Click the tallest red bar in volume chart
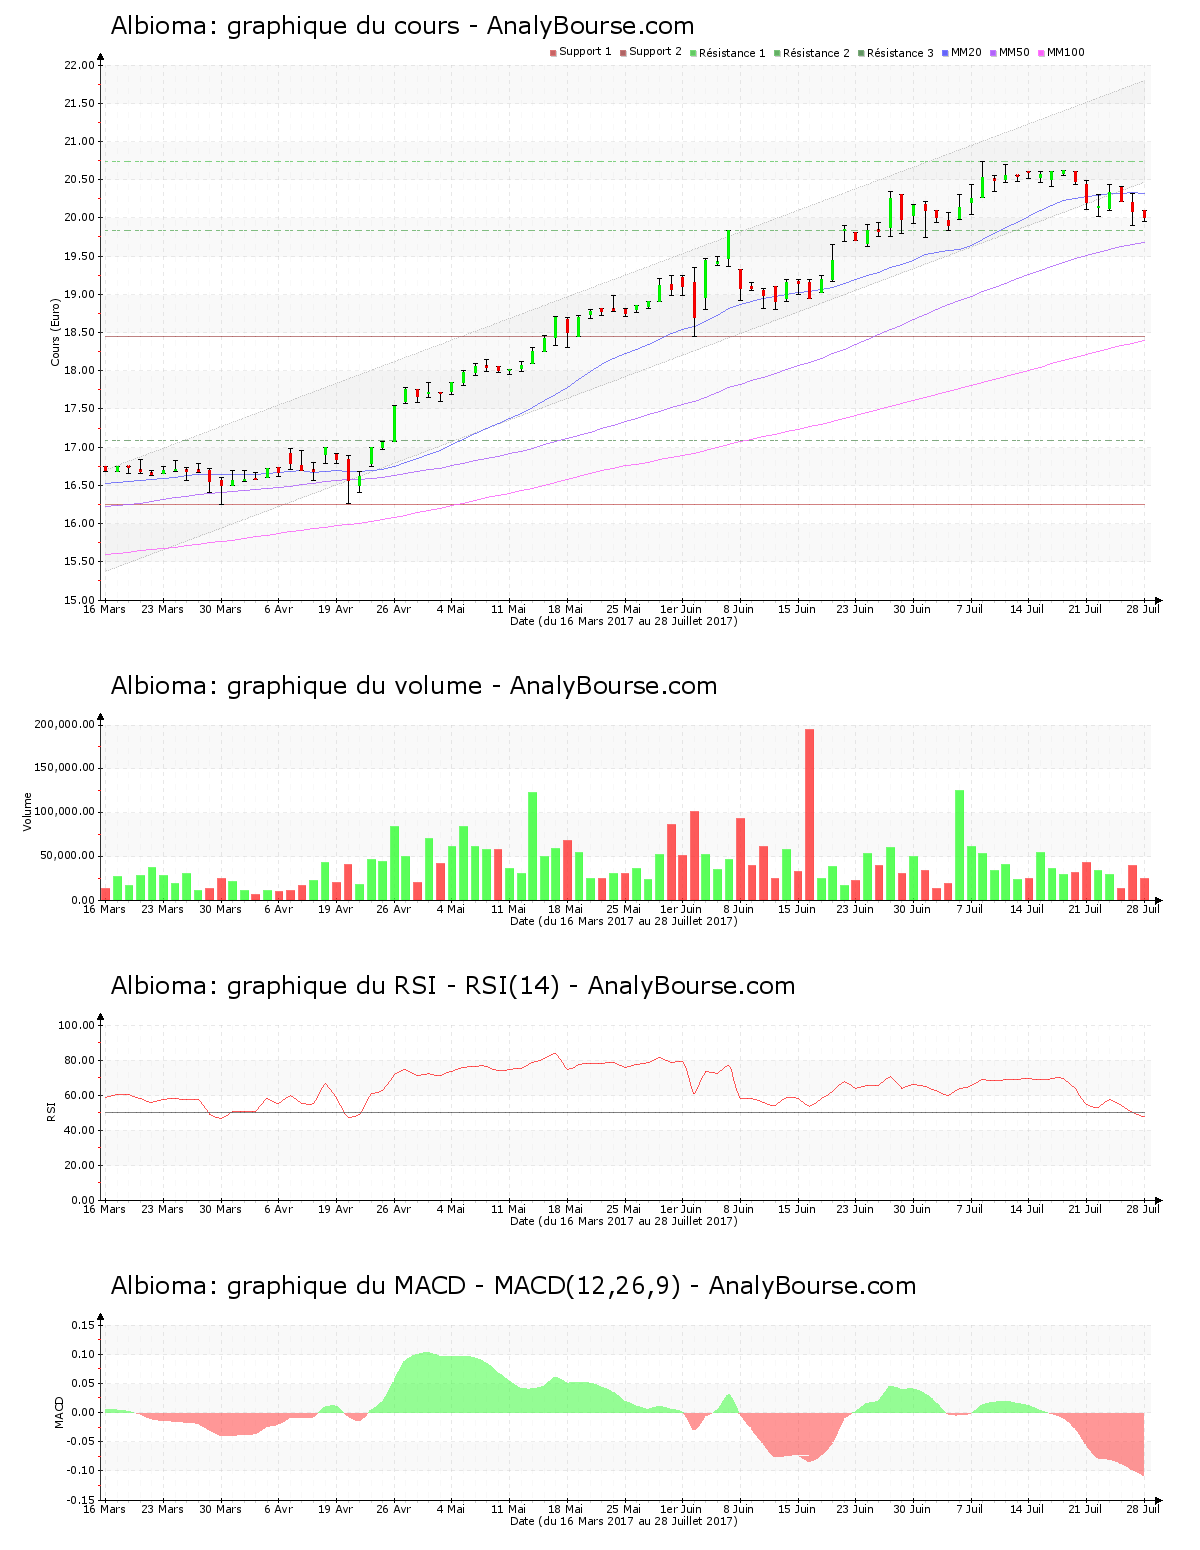 (809, 814)
